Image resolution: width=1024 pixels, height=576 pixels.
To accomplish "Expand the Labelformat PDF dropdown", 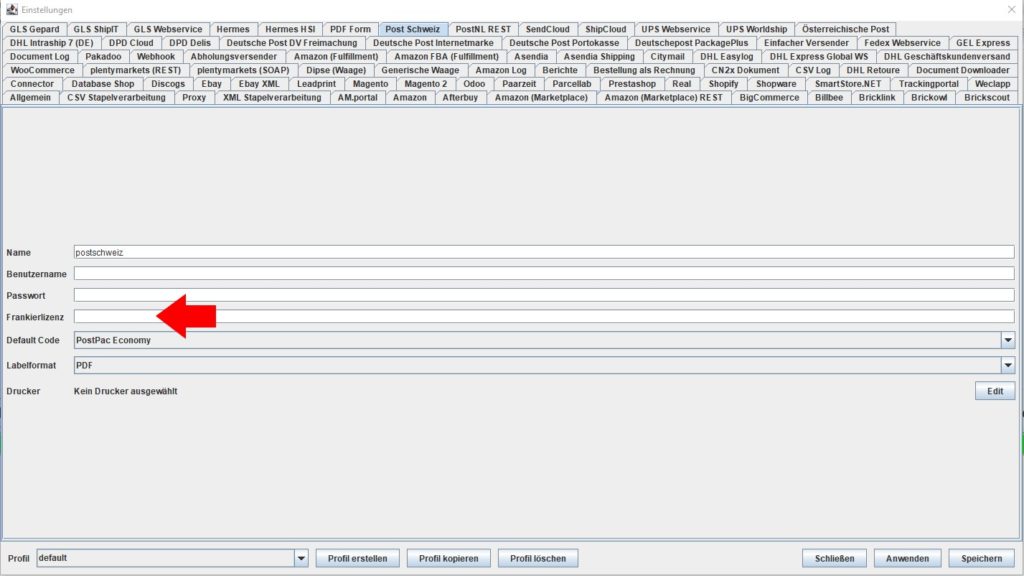I will point(1008,366).
